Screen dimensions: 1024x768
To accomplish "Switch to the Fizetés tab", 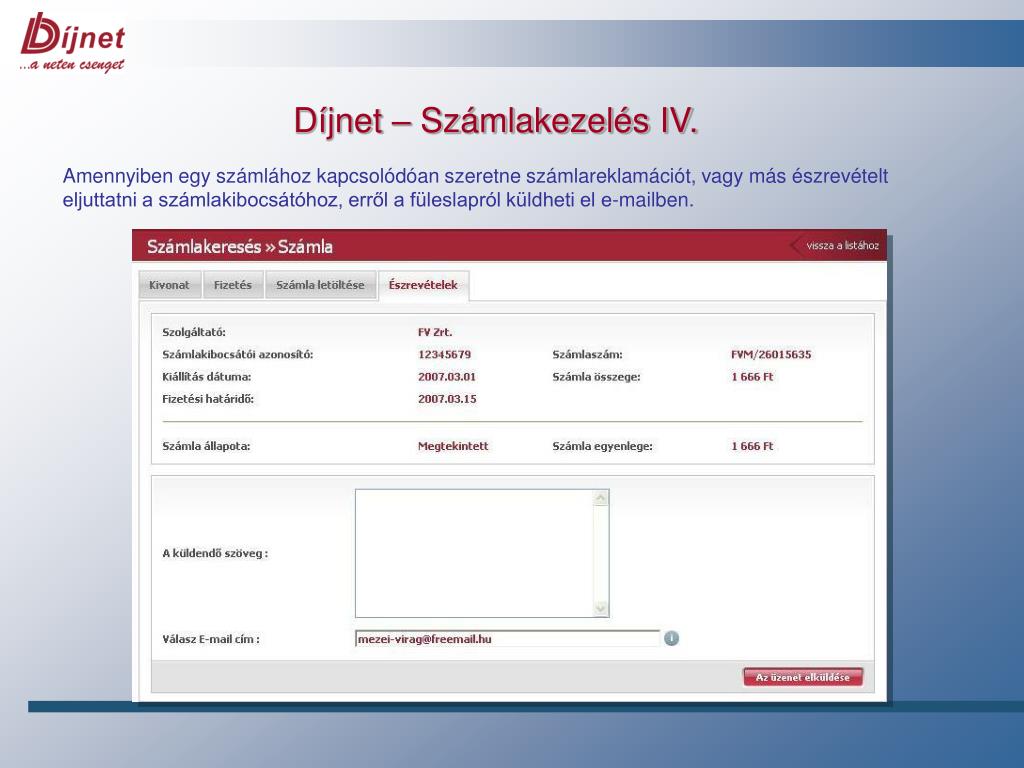I will tap(232, 285).
